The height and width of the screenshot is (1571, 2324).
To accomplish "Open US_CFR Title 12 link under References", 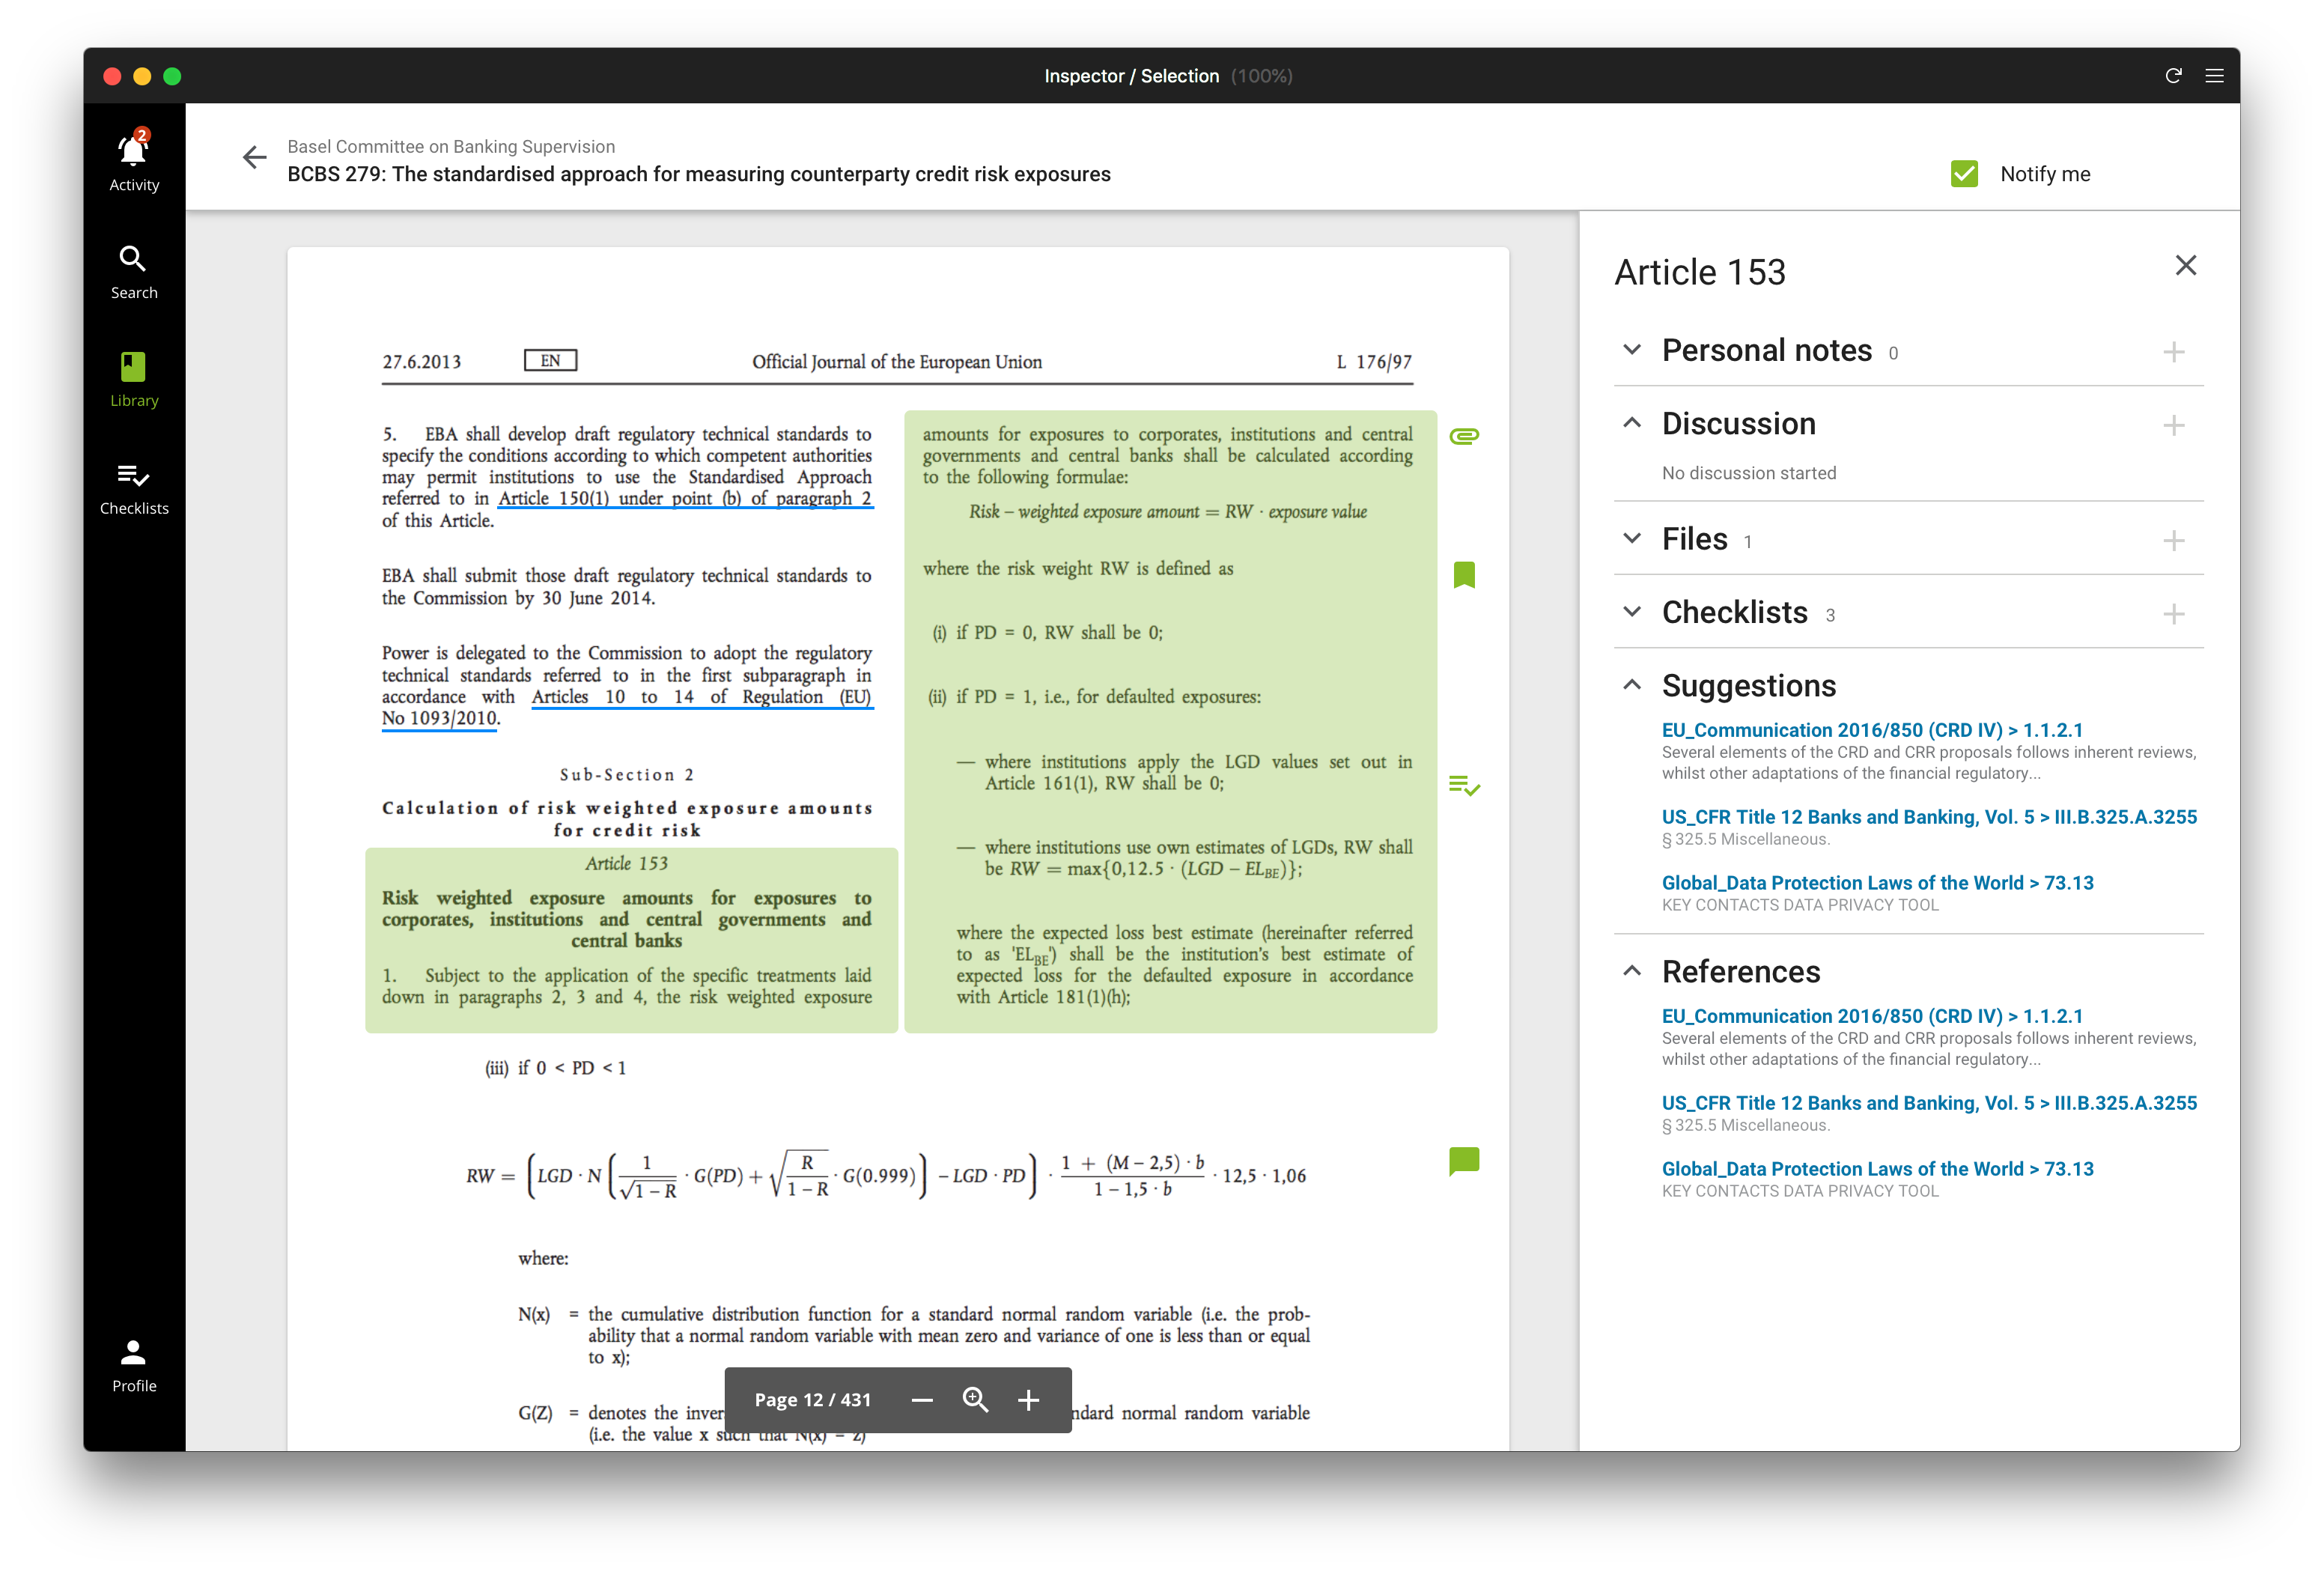I will tap(1929, 1103).
